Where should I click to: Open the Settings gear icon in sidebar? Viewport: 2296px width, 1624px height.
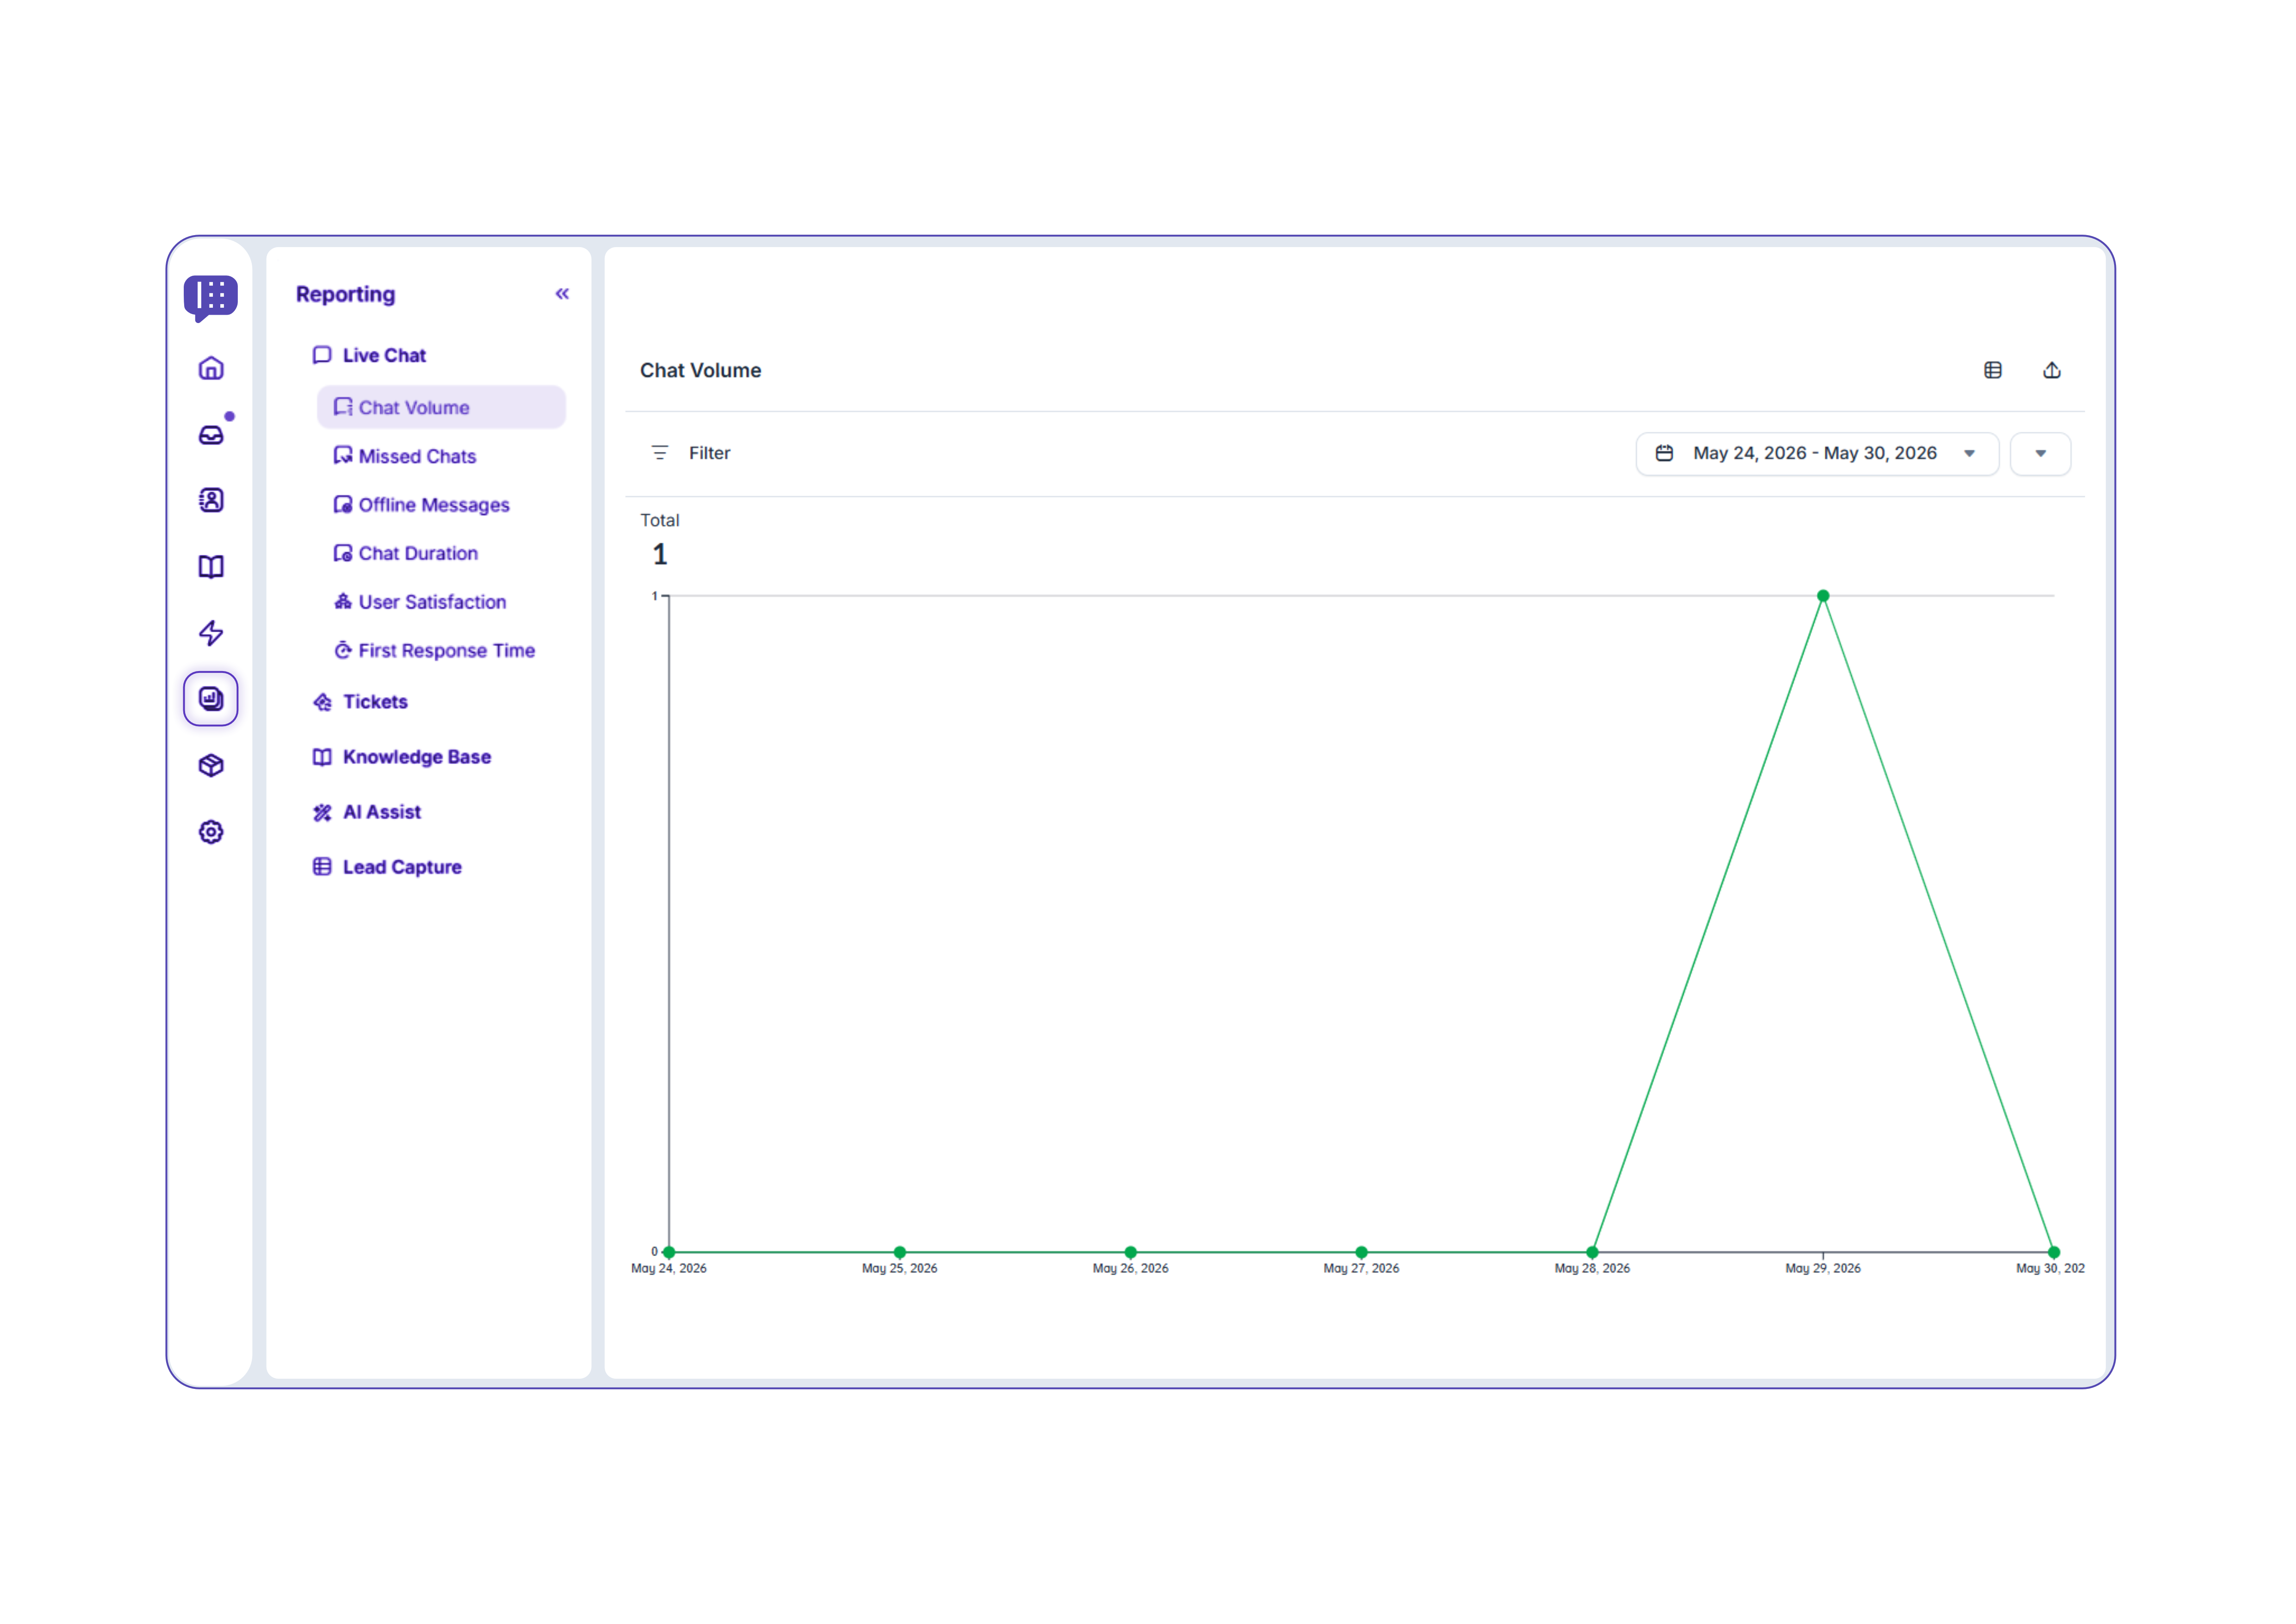[x=211, y=832]
